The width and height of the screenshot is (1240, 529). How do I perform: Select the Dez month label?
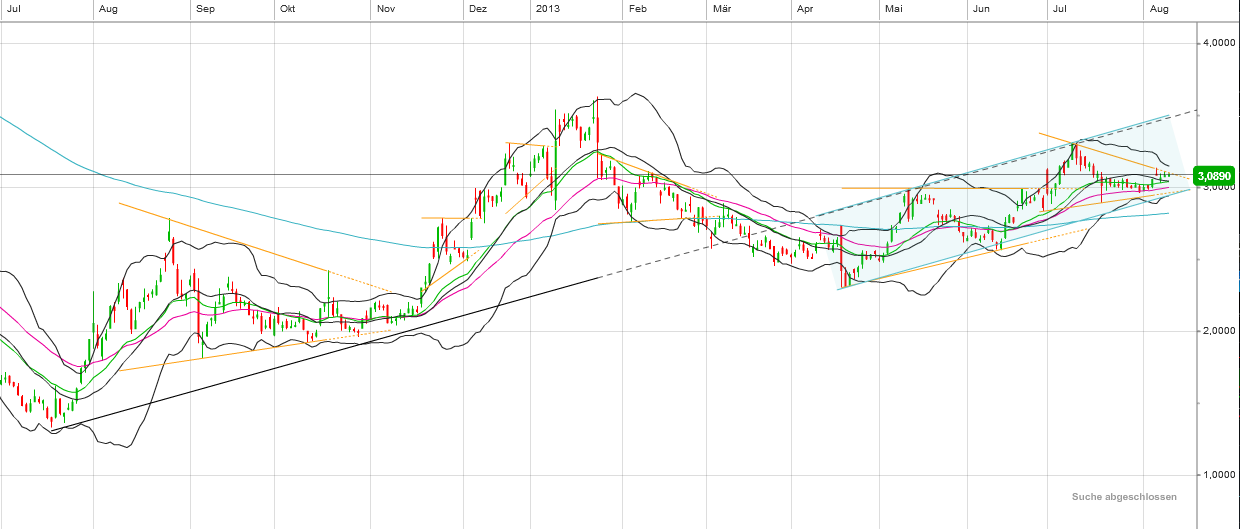(478, 8)
